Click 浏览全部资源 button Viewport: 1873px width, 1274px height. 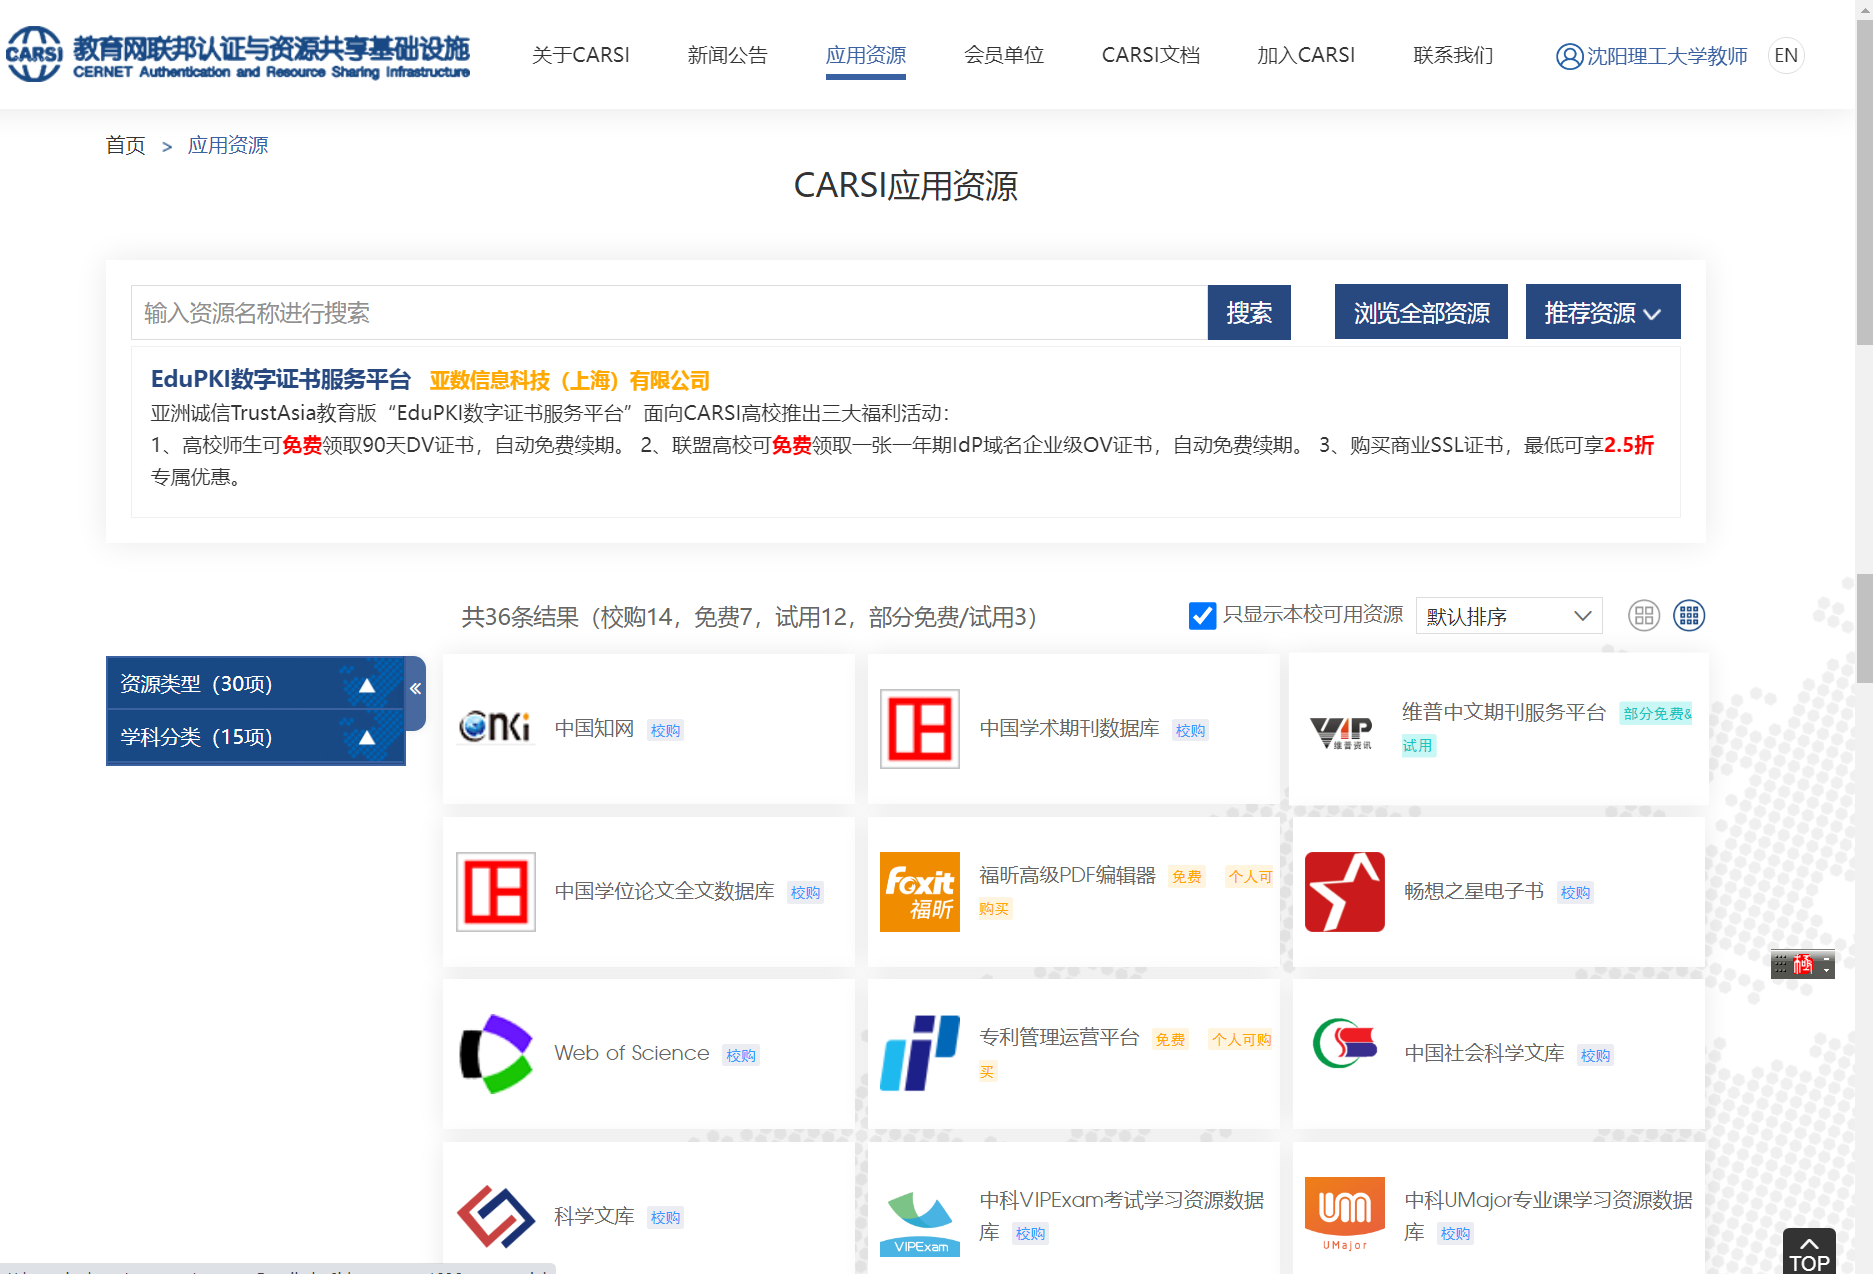pyautogui.click(x=1421, y=312)
